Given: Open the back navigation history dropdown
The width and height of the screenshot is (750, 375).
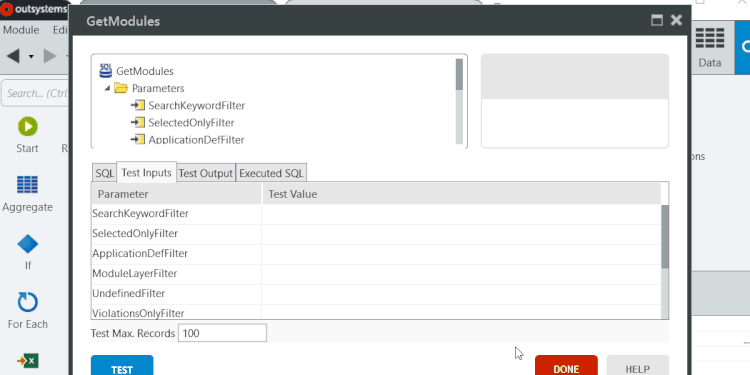Looking at the screenshot, I should [31, 56].
